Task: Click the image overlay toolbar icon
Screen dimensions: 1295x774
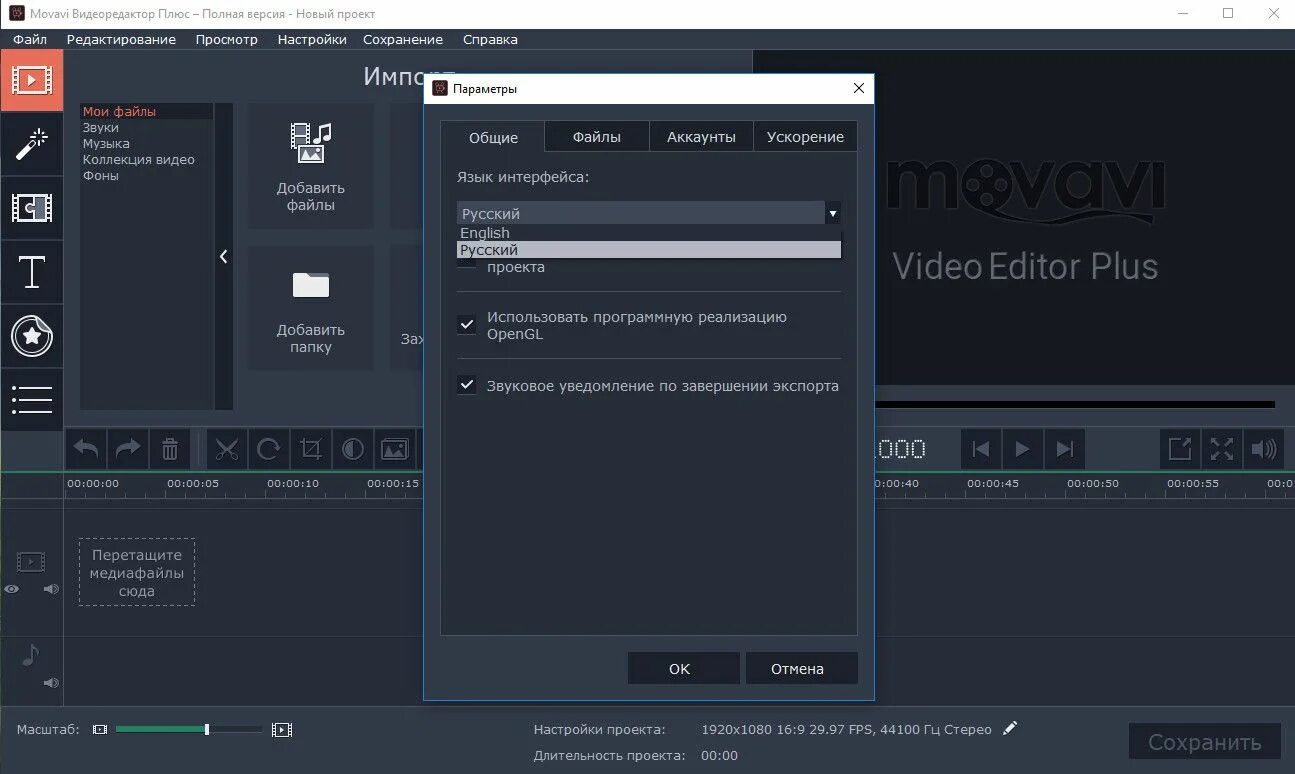Action: tap(395, 450)
